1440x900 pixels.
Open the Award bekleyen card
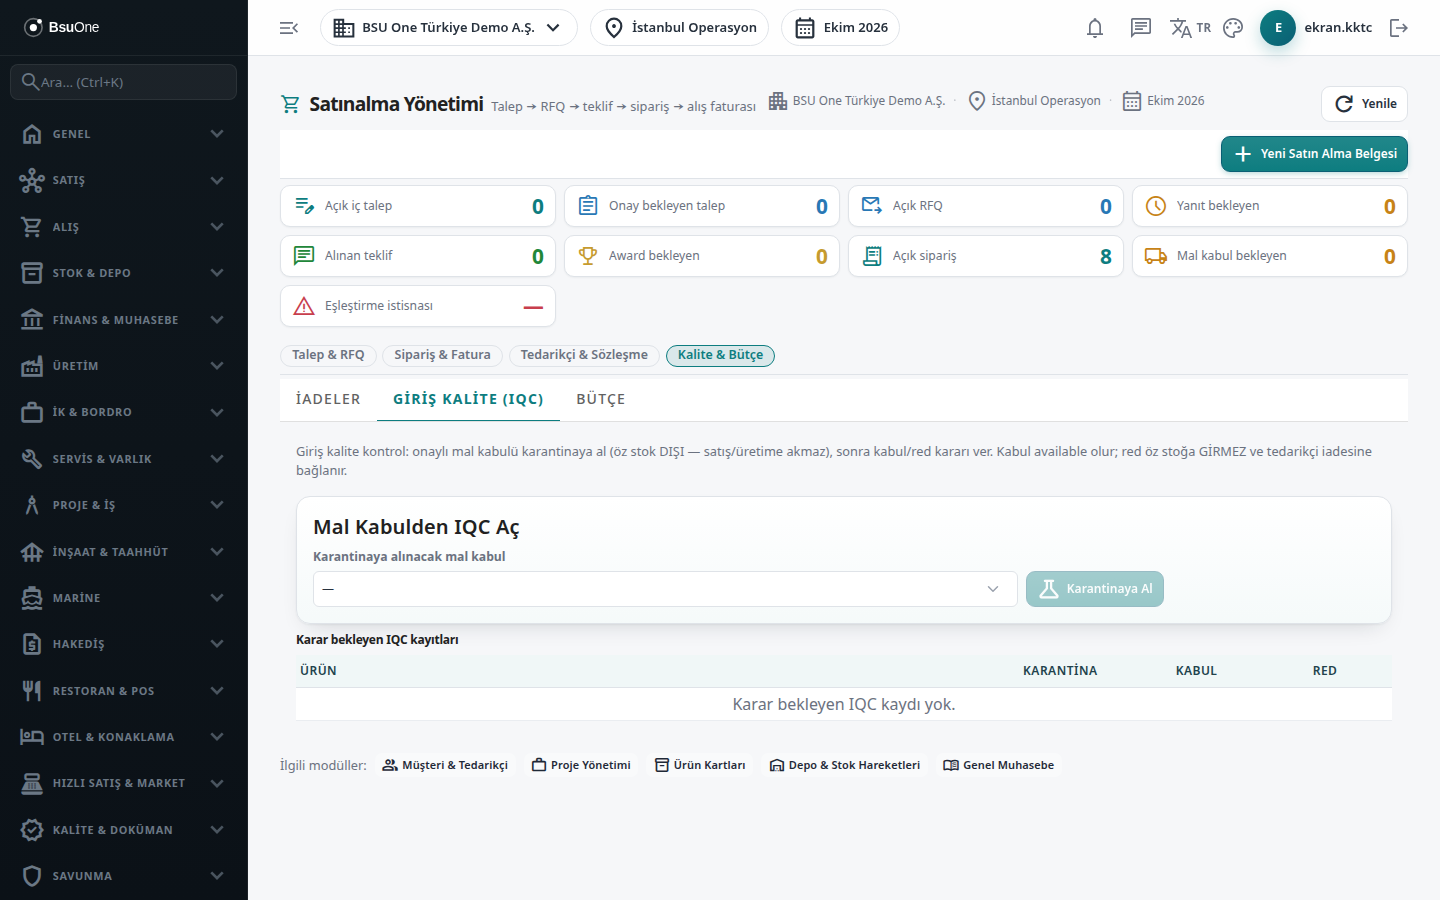coord(702,256)
